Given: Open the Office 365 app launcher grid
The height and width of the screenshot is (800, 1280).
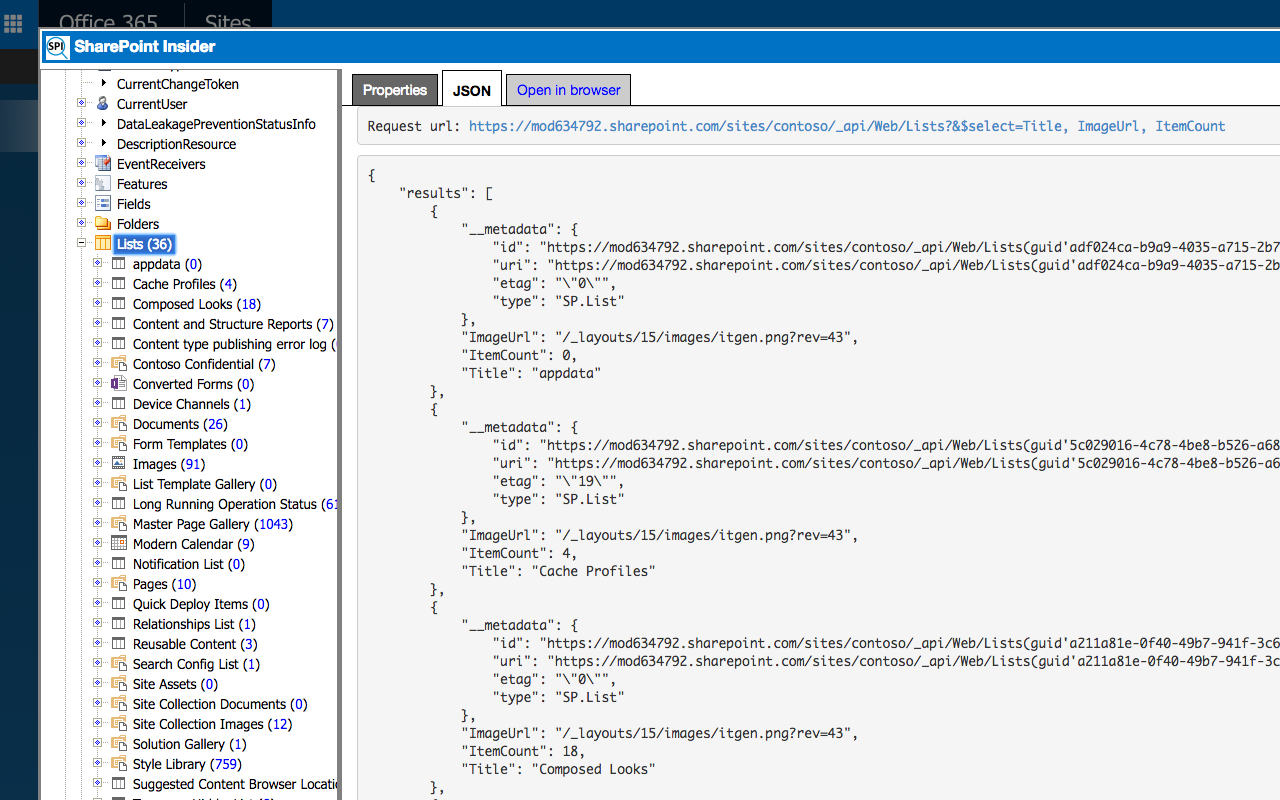Looking at the screenshot, I should pos(13,23).
